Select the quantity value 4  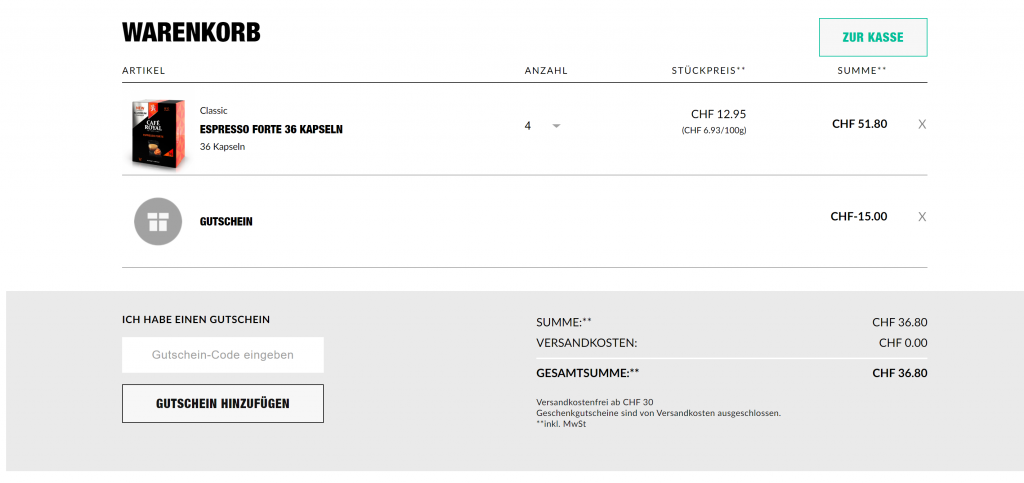tap(528, 126)
